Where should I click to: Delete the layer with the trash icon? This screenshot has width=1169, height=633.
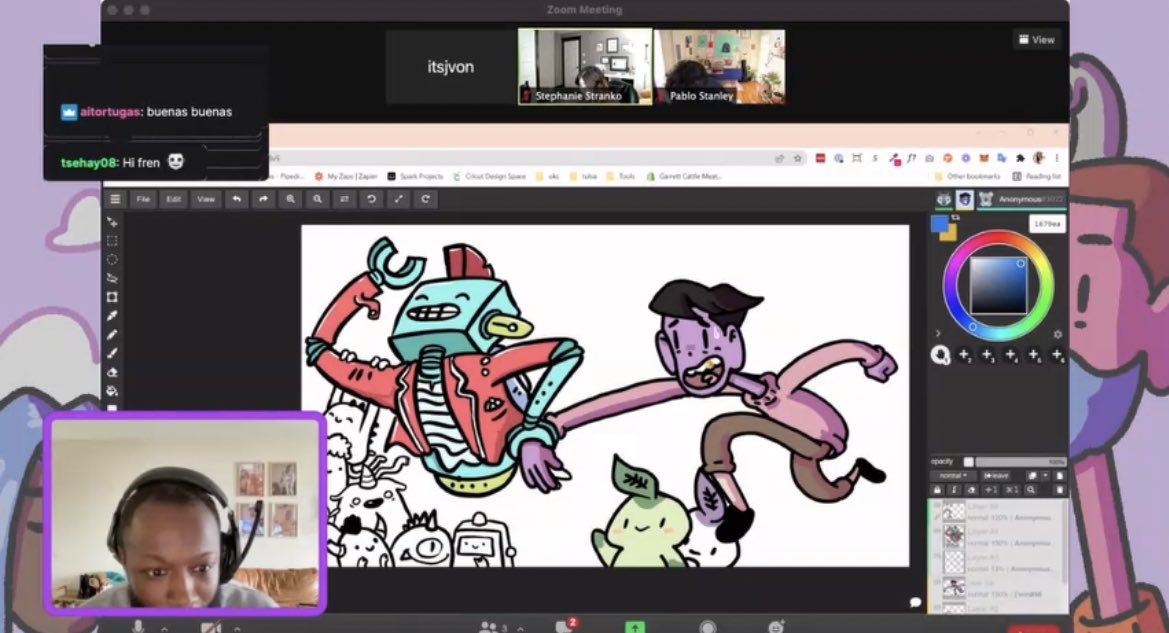[x=1059, y=490]
